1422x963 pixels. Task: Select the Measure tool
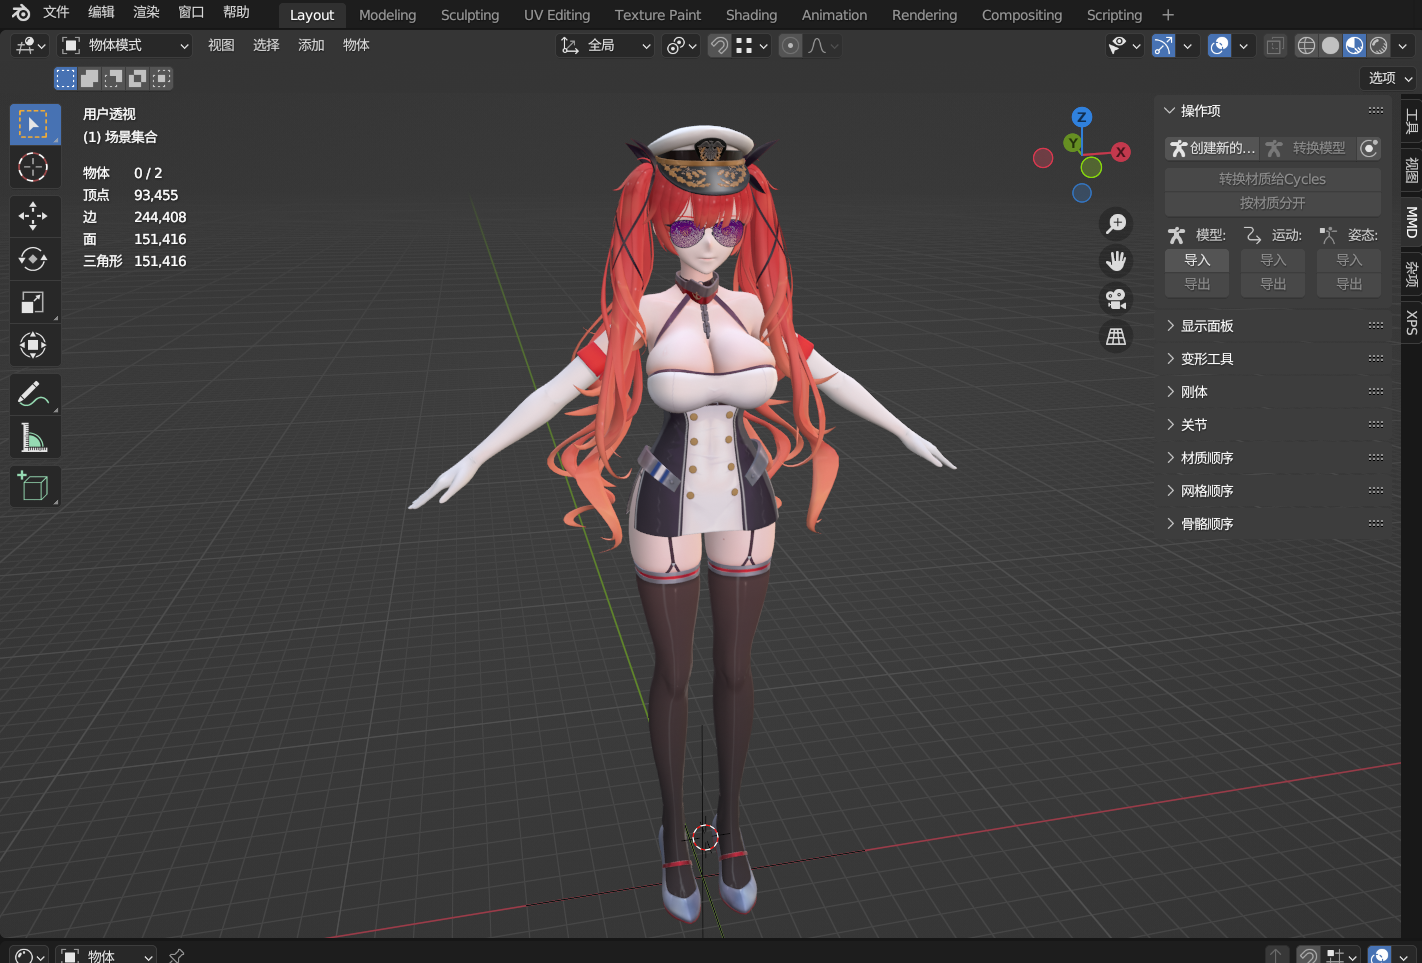35,437
